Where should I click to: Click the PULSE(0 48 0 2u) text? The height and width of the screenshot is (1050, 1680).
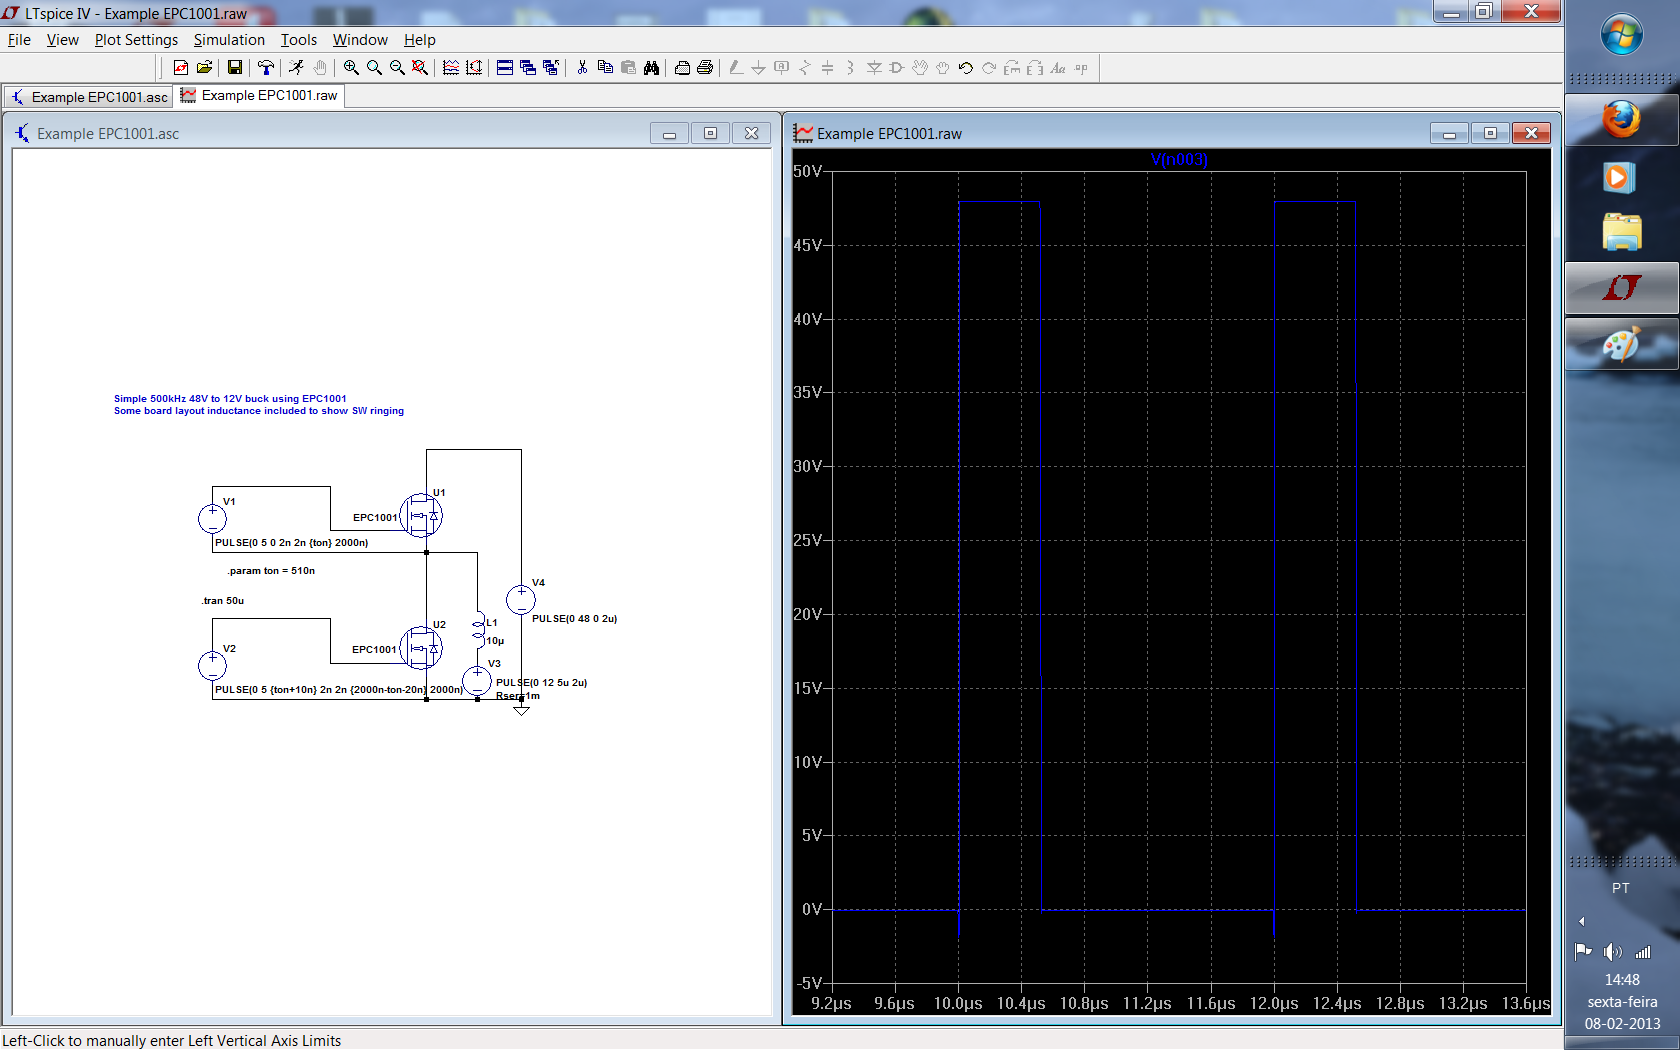tap(575, 619)
